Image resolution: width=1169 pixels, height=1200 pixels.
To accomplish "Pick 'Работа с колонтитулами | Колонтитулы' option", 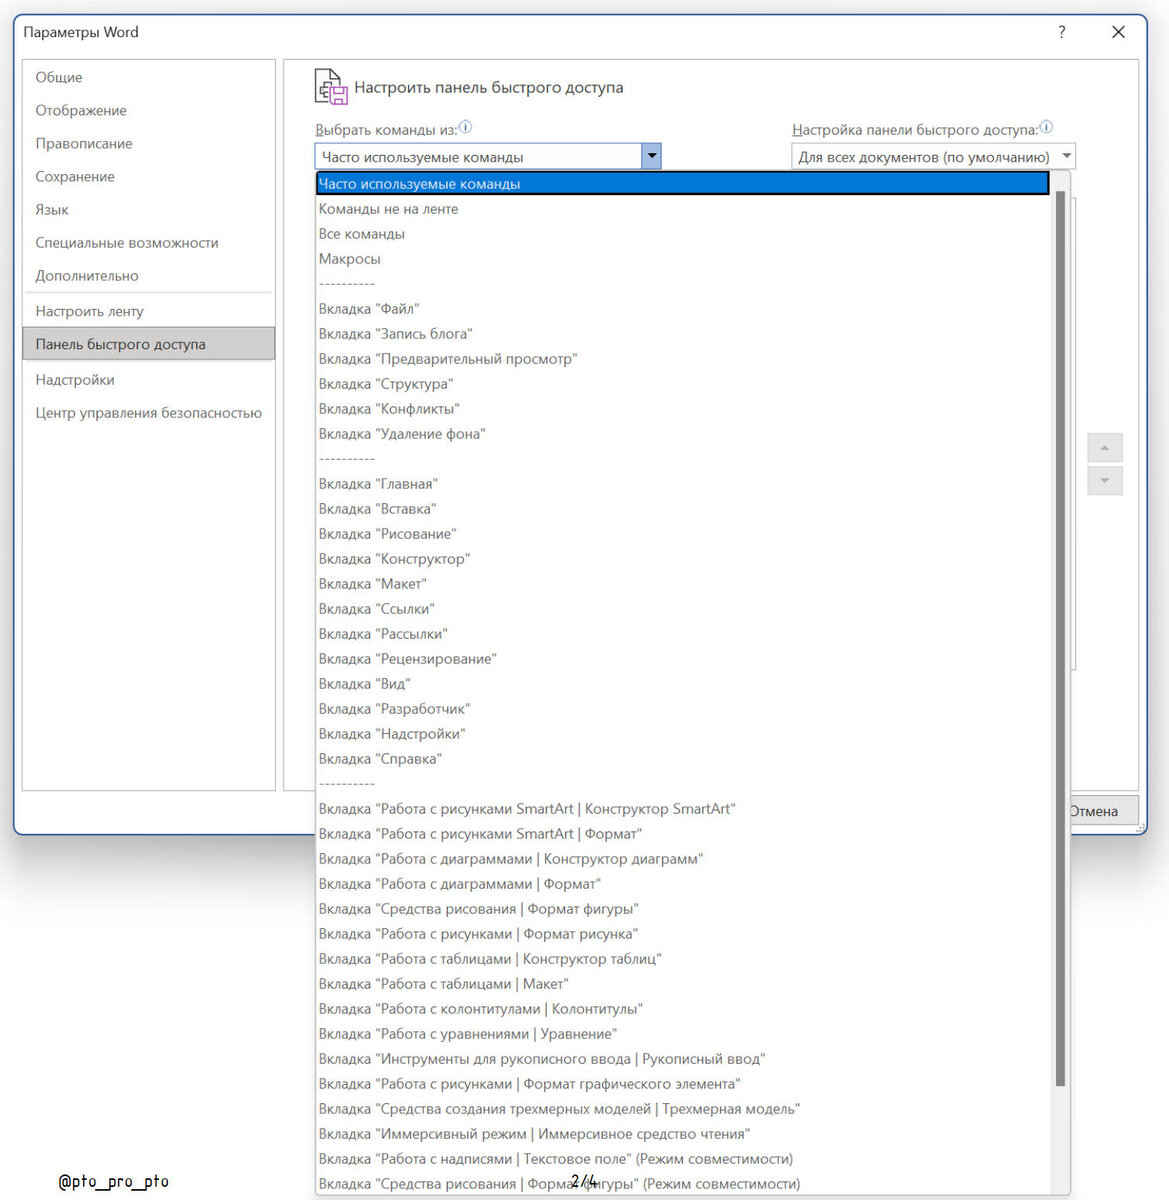I will (x=684, y=1009).
